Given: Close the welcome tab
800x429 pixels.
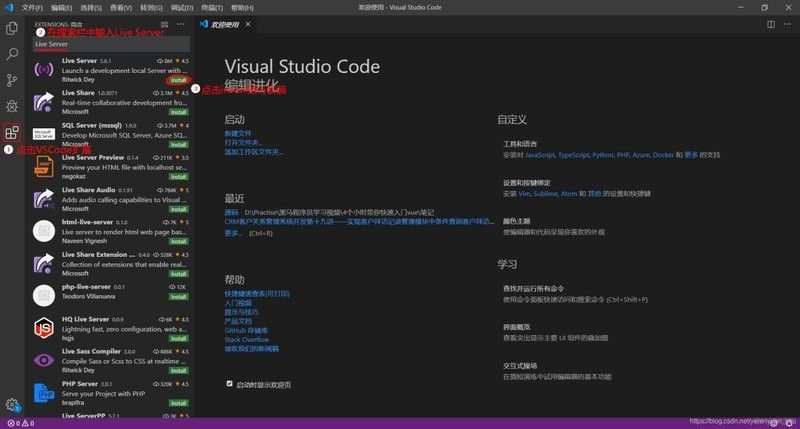Looking at the screenshot, I should pyautogui.click(x=248, y=24).
